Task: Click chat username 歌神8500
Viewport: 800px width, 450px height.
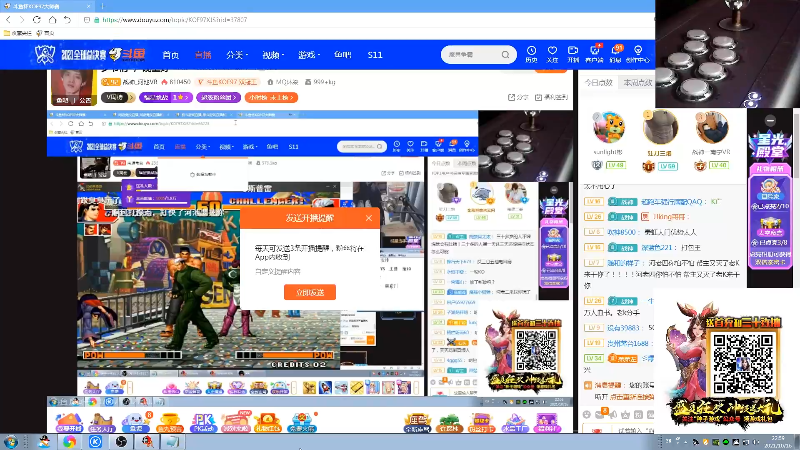Action: (622, 232)
